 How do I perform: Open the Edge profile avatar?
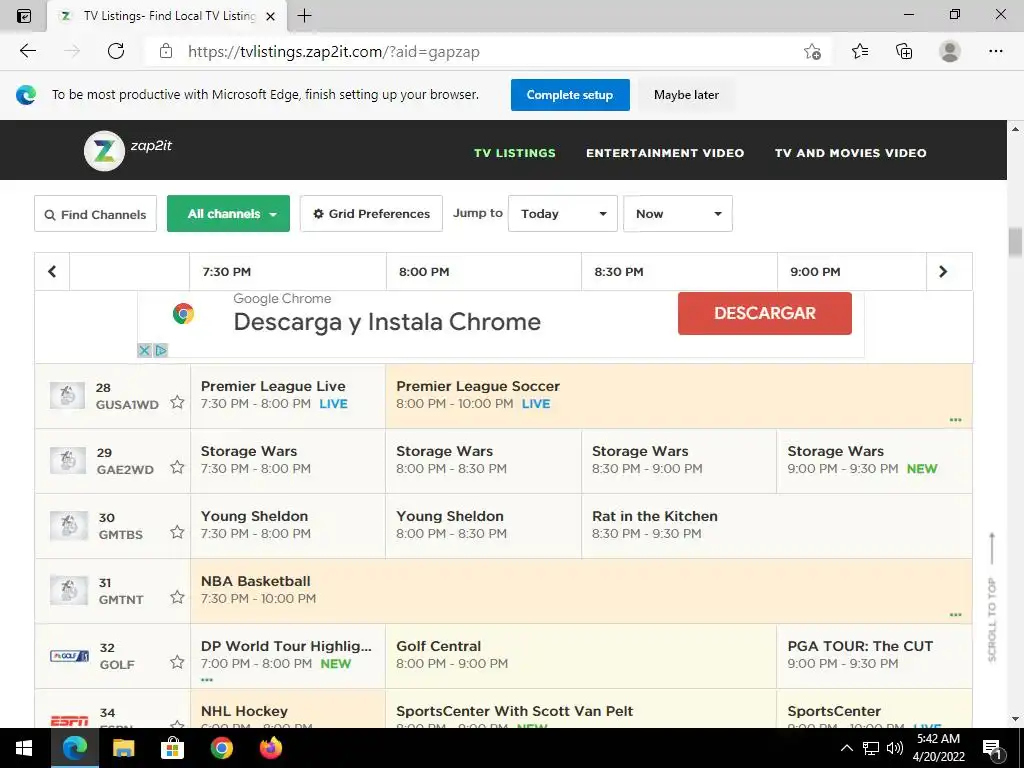(x=950, y=51)
